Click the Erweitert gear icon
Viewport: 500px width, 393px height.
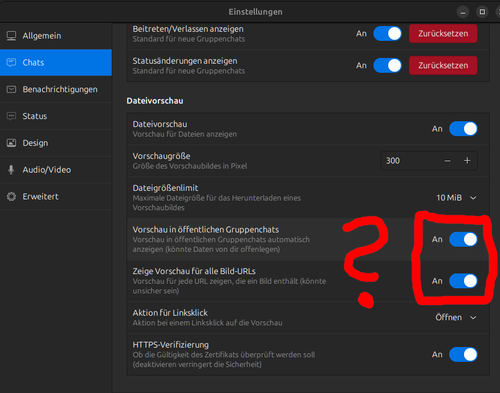click(11, 196)
